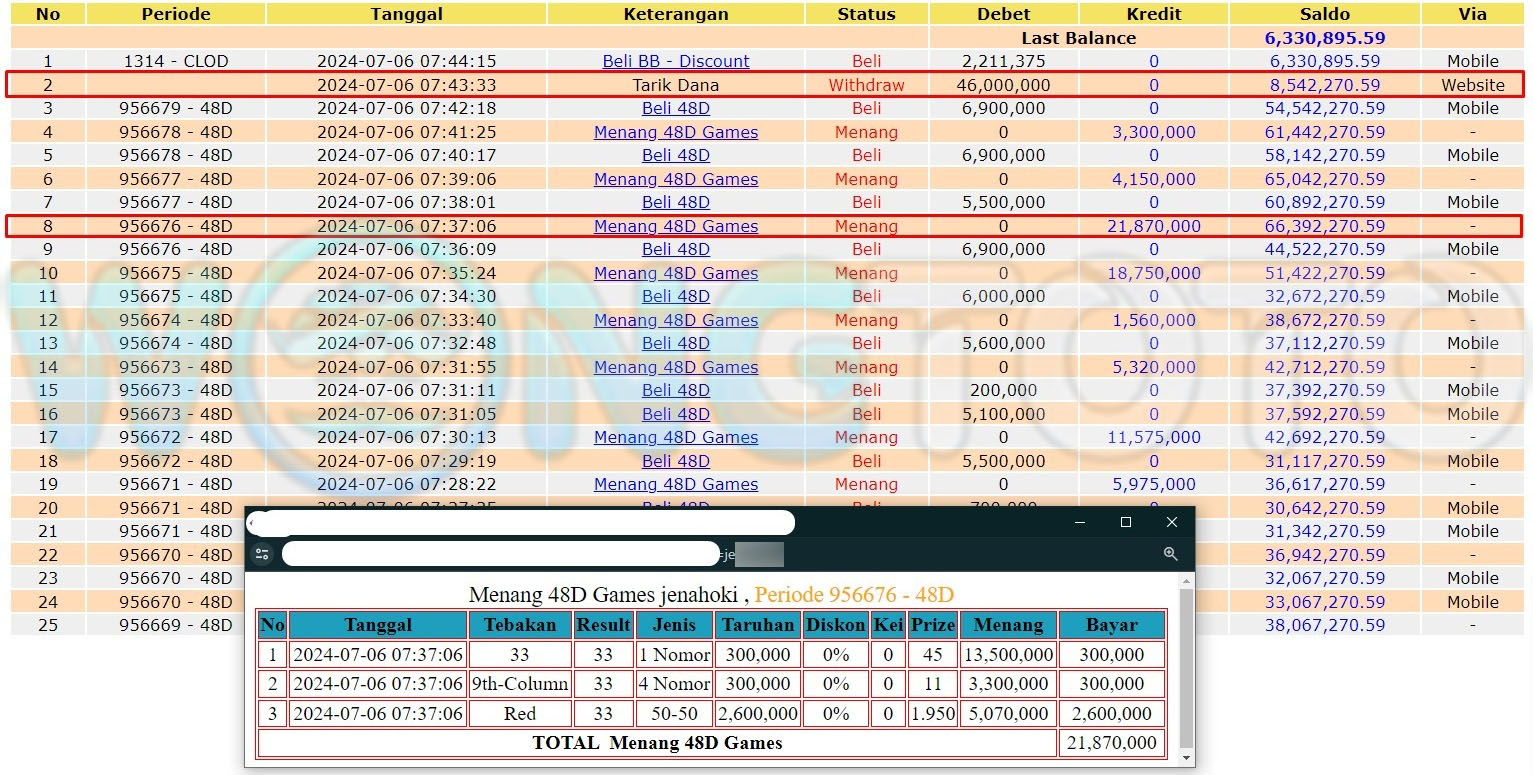Click the Keterangan column header

click(x=676, y=14)
